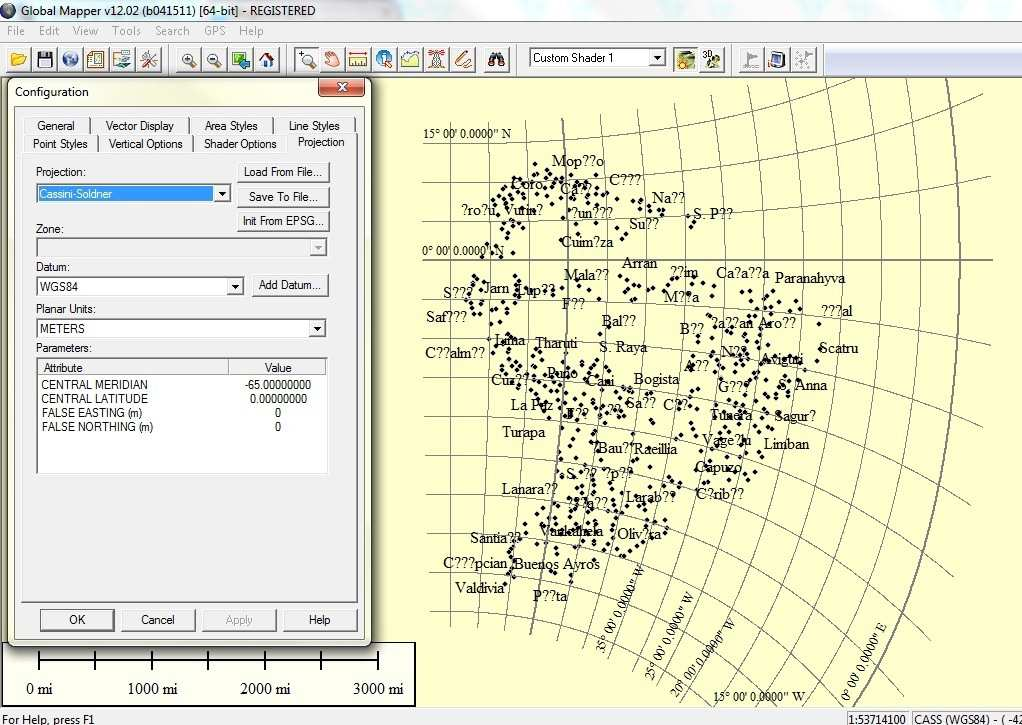Switch to the Vector Display tab
The width and height of the screenshot is (1022, 725).
(139, 126)
